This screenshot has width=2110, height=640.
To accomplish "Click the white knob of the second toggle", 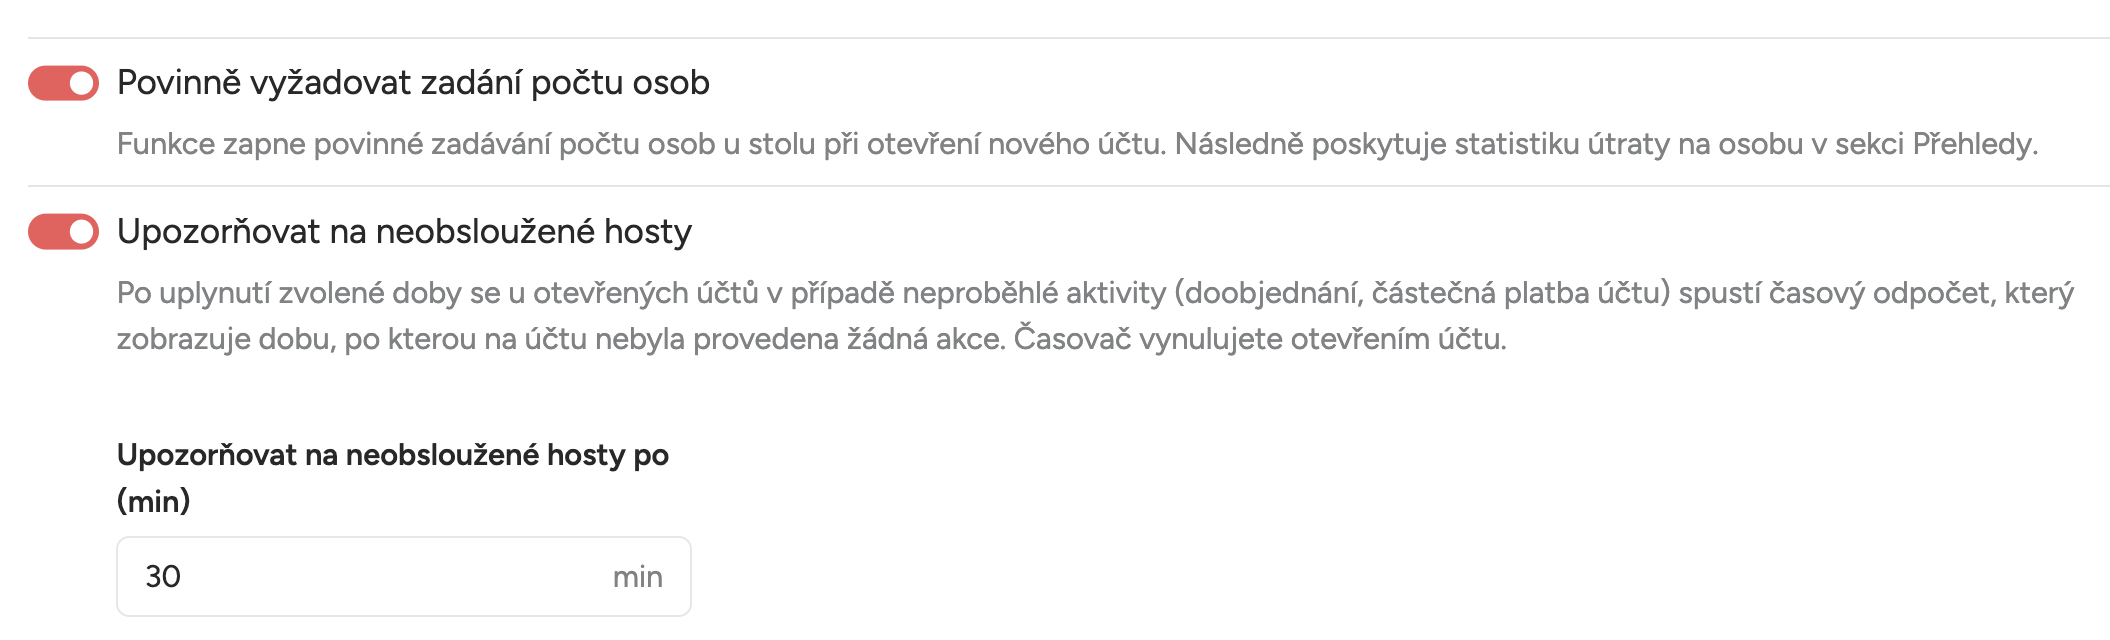I will pos(82,232).
